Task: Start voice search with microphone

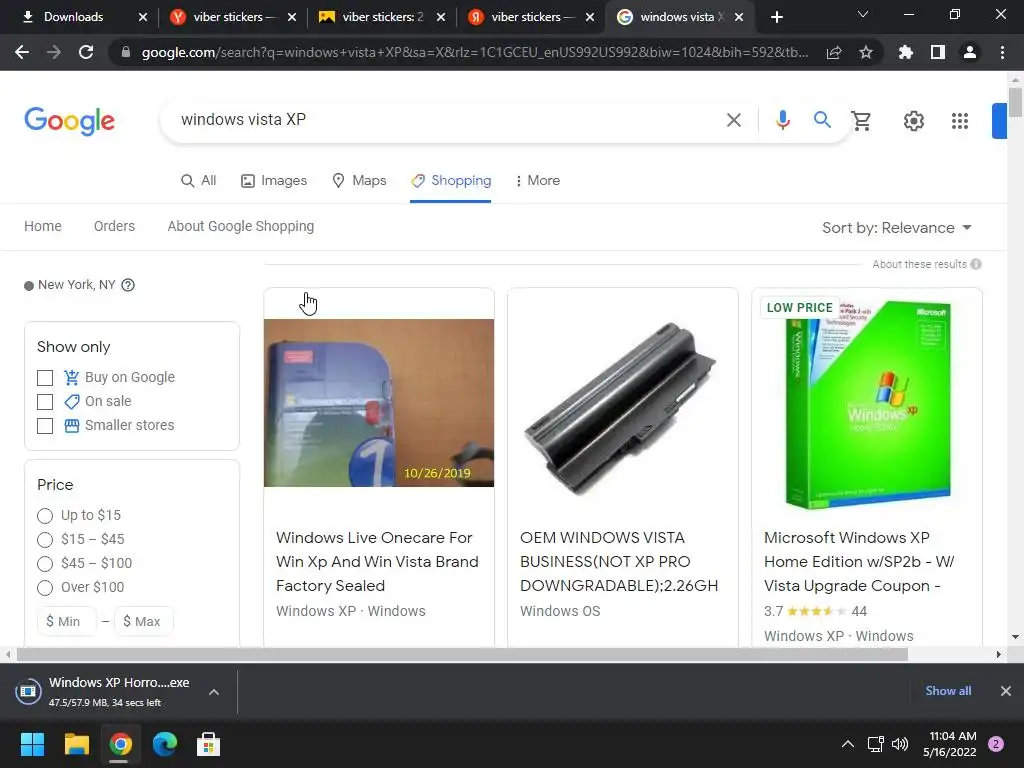Action: pos(782,120)
